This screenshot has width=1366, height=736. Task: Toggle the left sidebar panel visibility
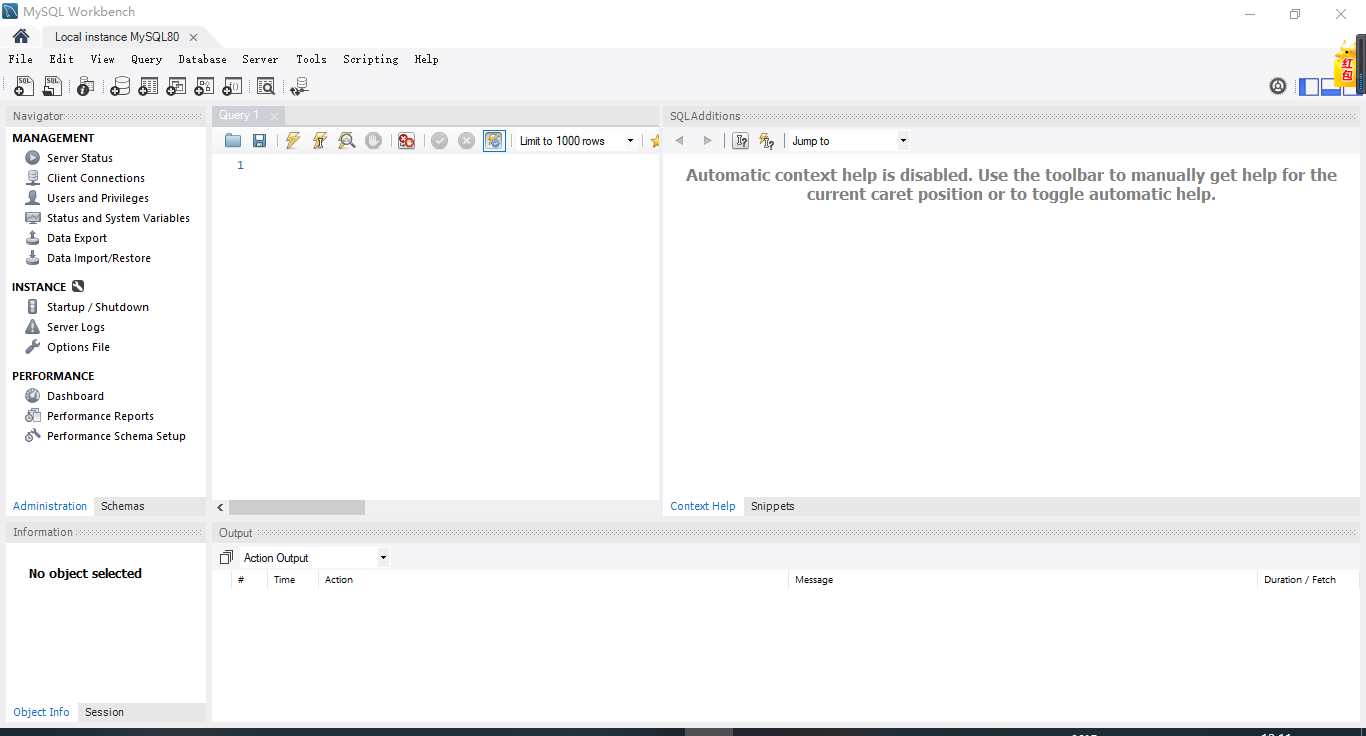click(x=1309, y=87)
